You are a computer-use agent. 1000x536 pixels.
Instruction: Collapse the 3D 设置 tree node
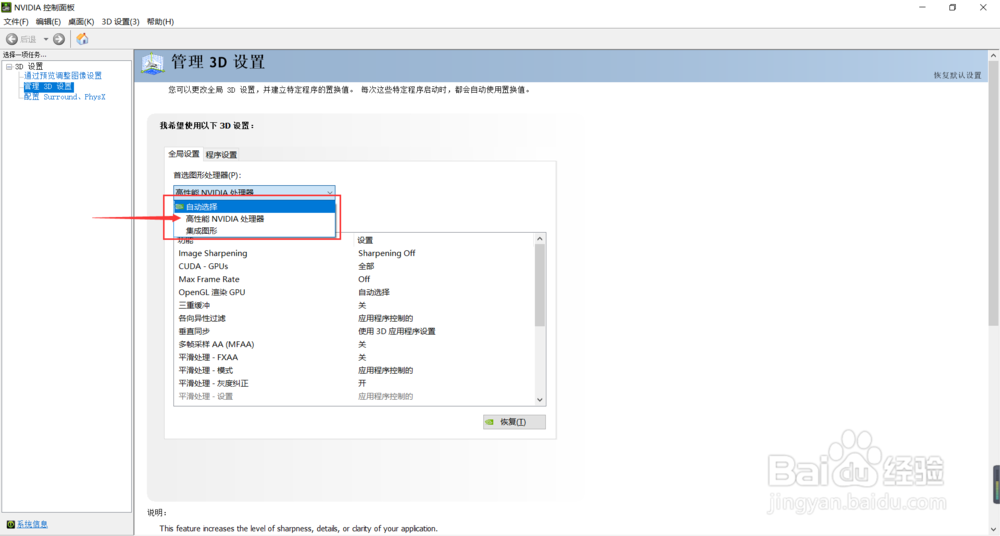[9, 66]
